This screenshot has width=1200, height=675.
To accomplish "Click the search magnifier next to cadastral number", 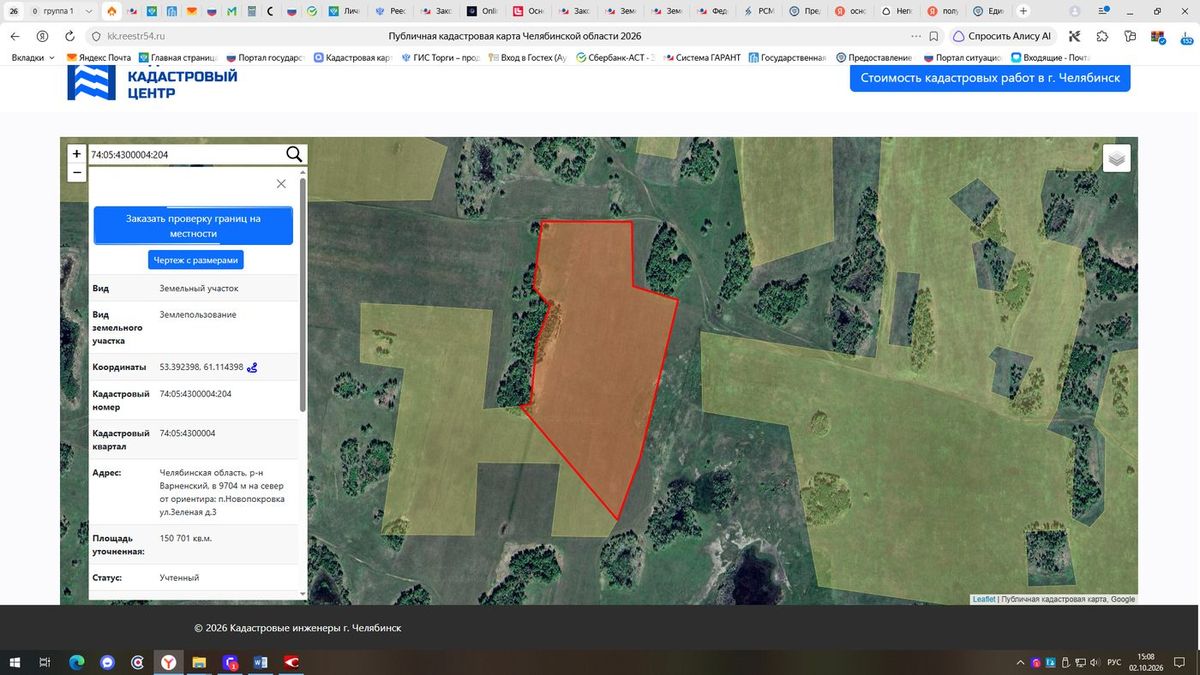I will [294, 154].
